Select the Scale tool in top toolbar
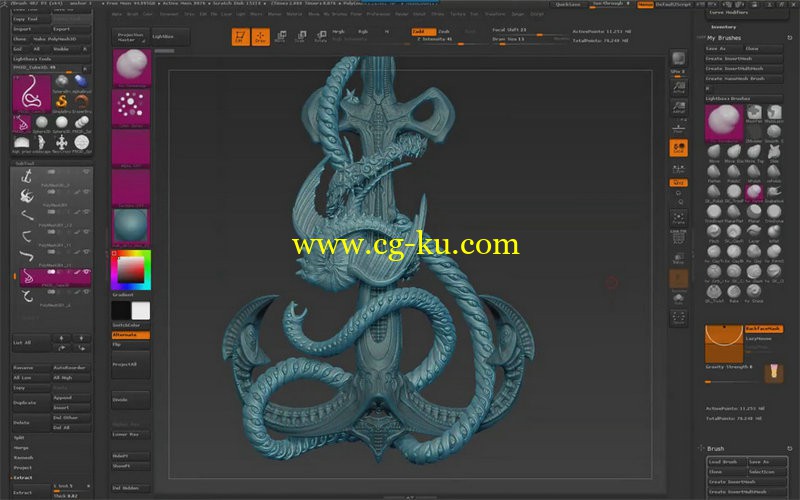 pyautogui.click(x=301, y=36)
